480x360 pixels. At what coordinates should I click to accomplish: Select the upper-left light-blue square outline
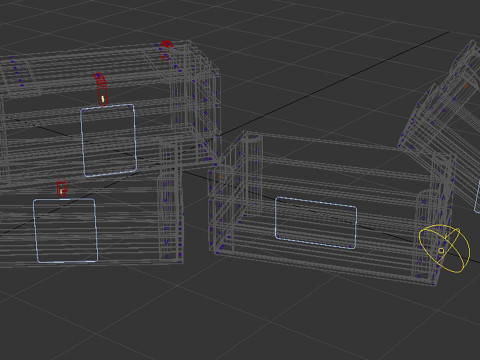(x=108, y=140)
